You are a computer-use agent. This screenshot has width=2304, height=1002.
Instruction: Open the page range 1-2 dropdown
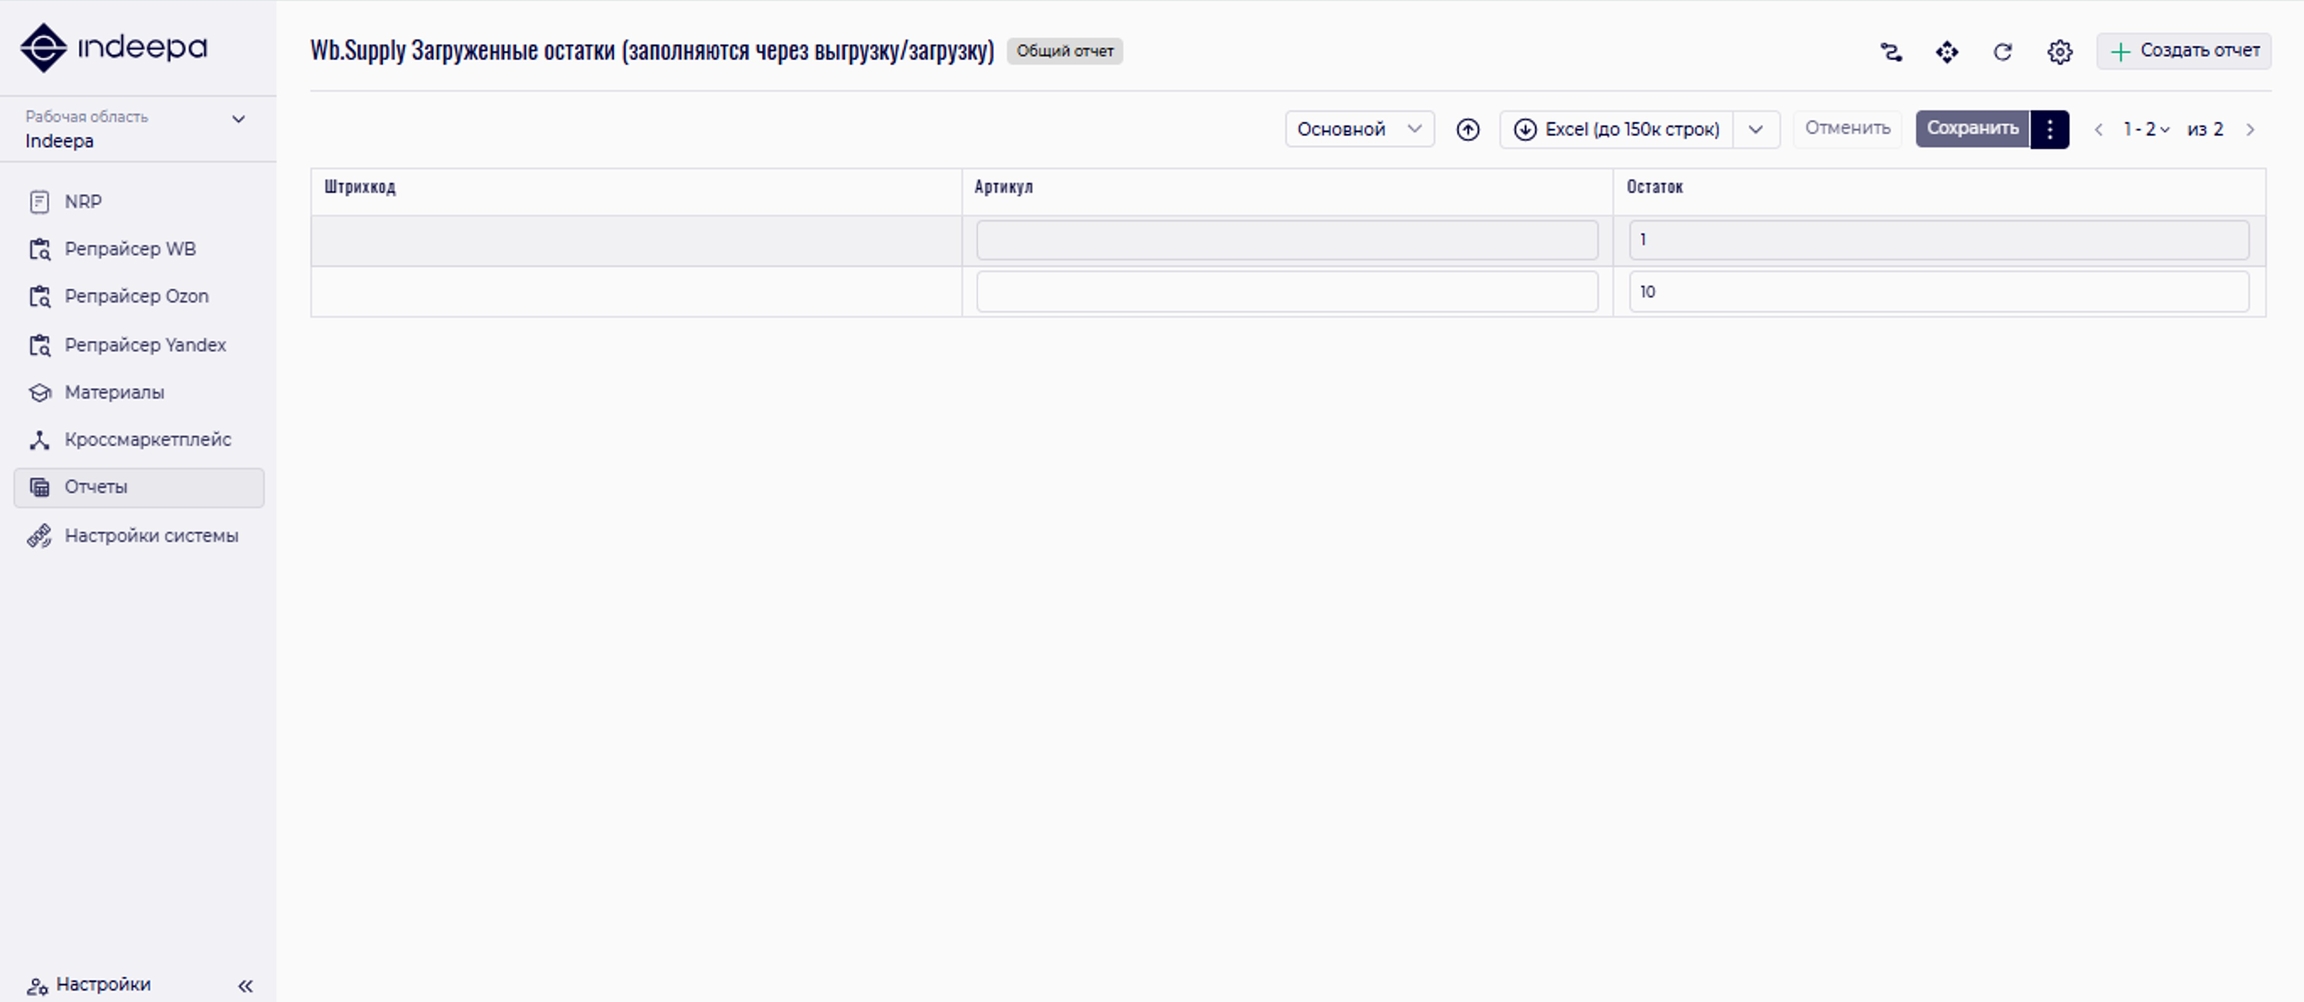[x=2146, y=129]
